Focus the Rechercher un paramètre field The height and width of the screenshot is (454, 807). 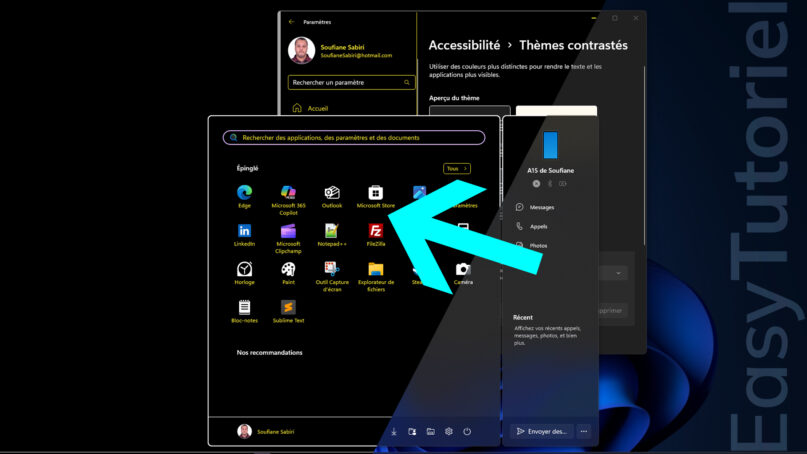[352, 82]
